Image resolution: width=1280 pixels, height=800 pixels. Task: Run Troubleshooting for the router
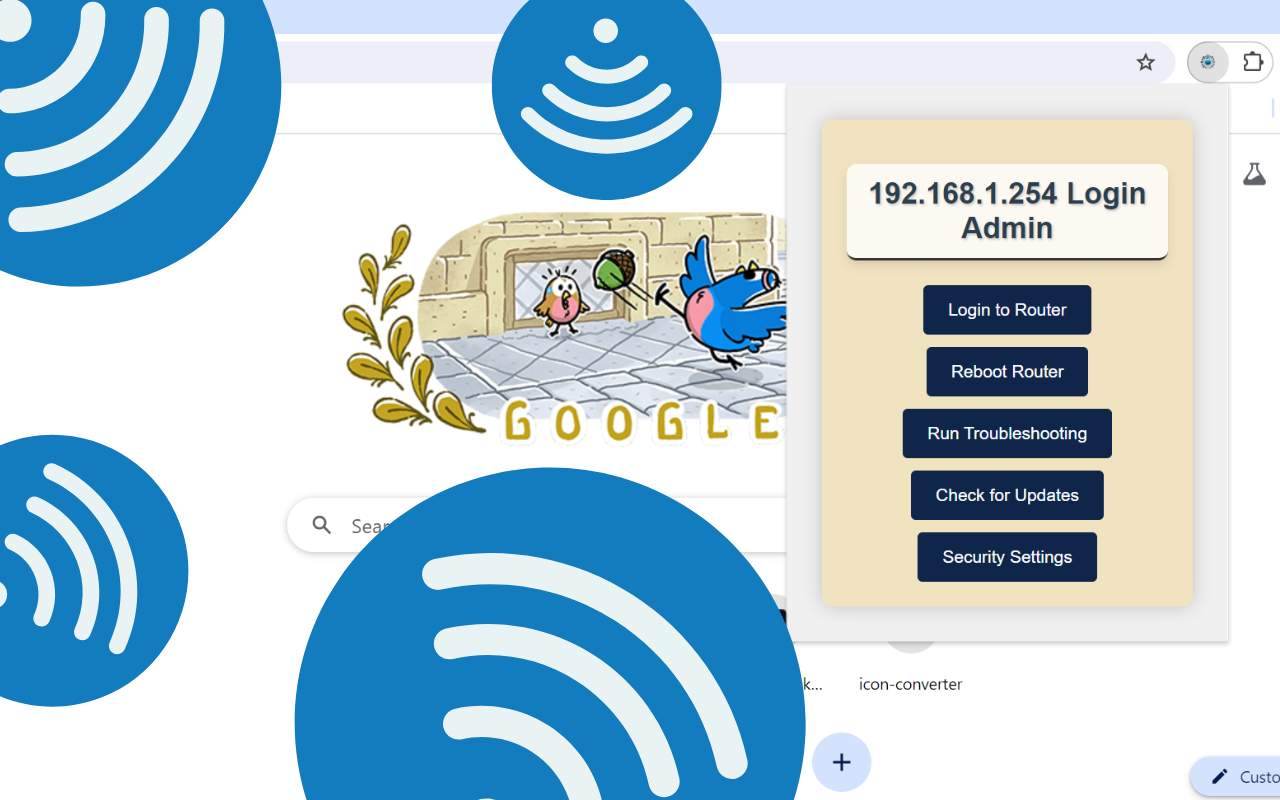pos(1007,433)
